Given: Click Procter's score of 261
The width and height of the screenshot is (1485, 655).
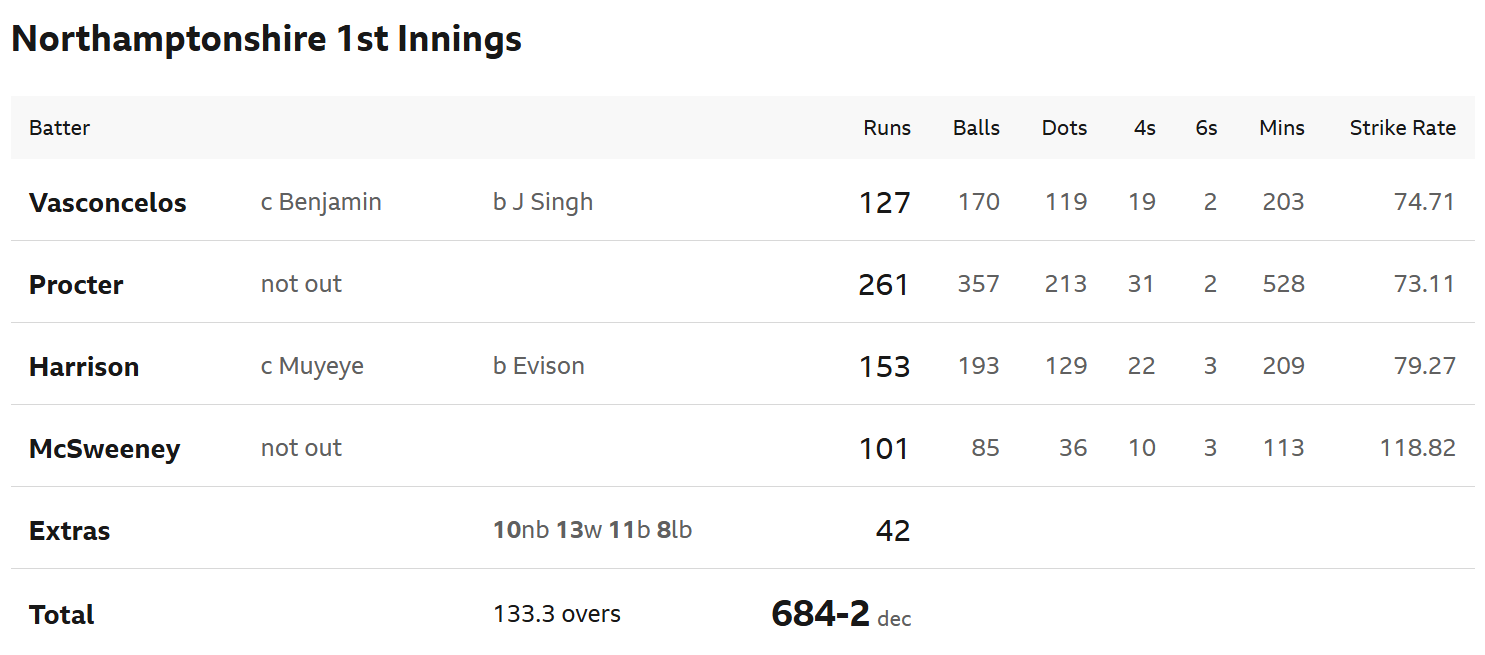Looking at the screenshot, I should (x=884, y=285).
